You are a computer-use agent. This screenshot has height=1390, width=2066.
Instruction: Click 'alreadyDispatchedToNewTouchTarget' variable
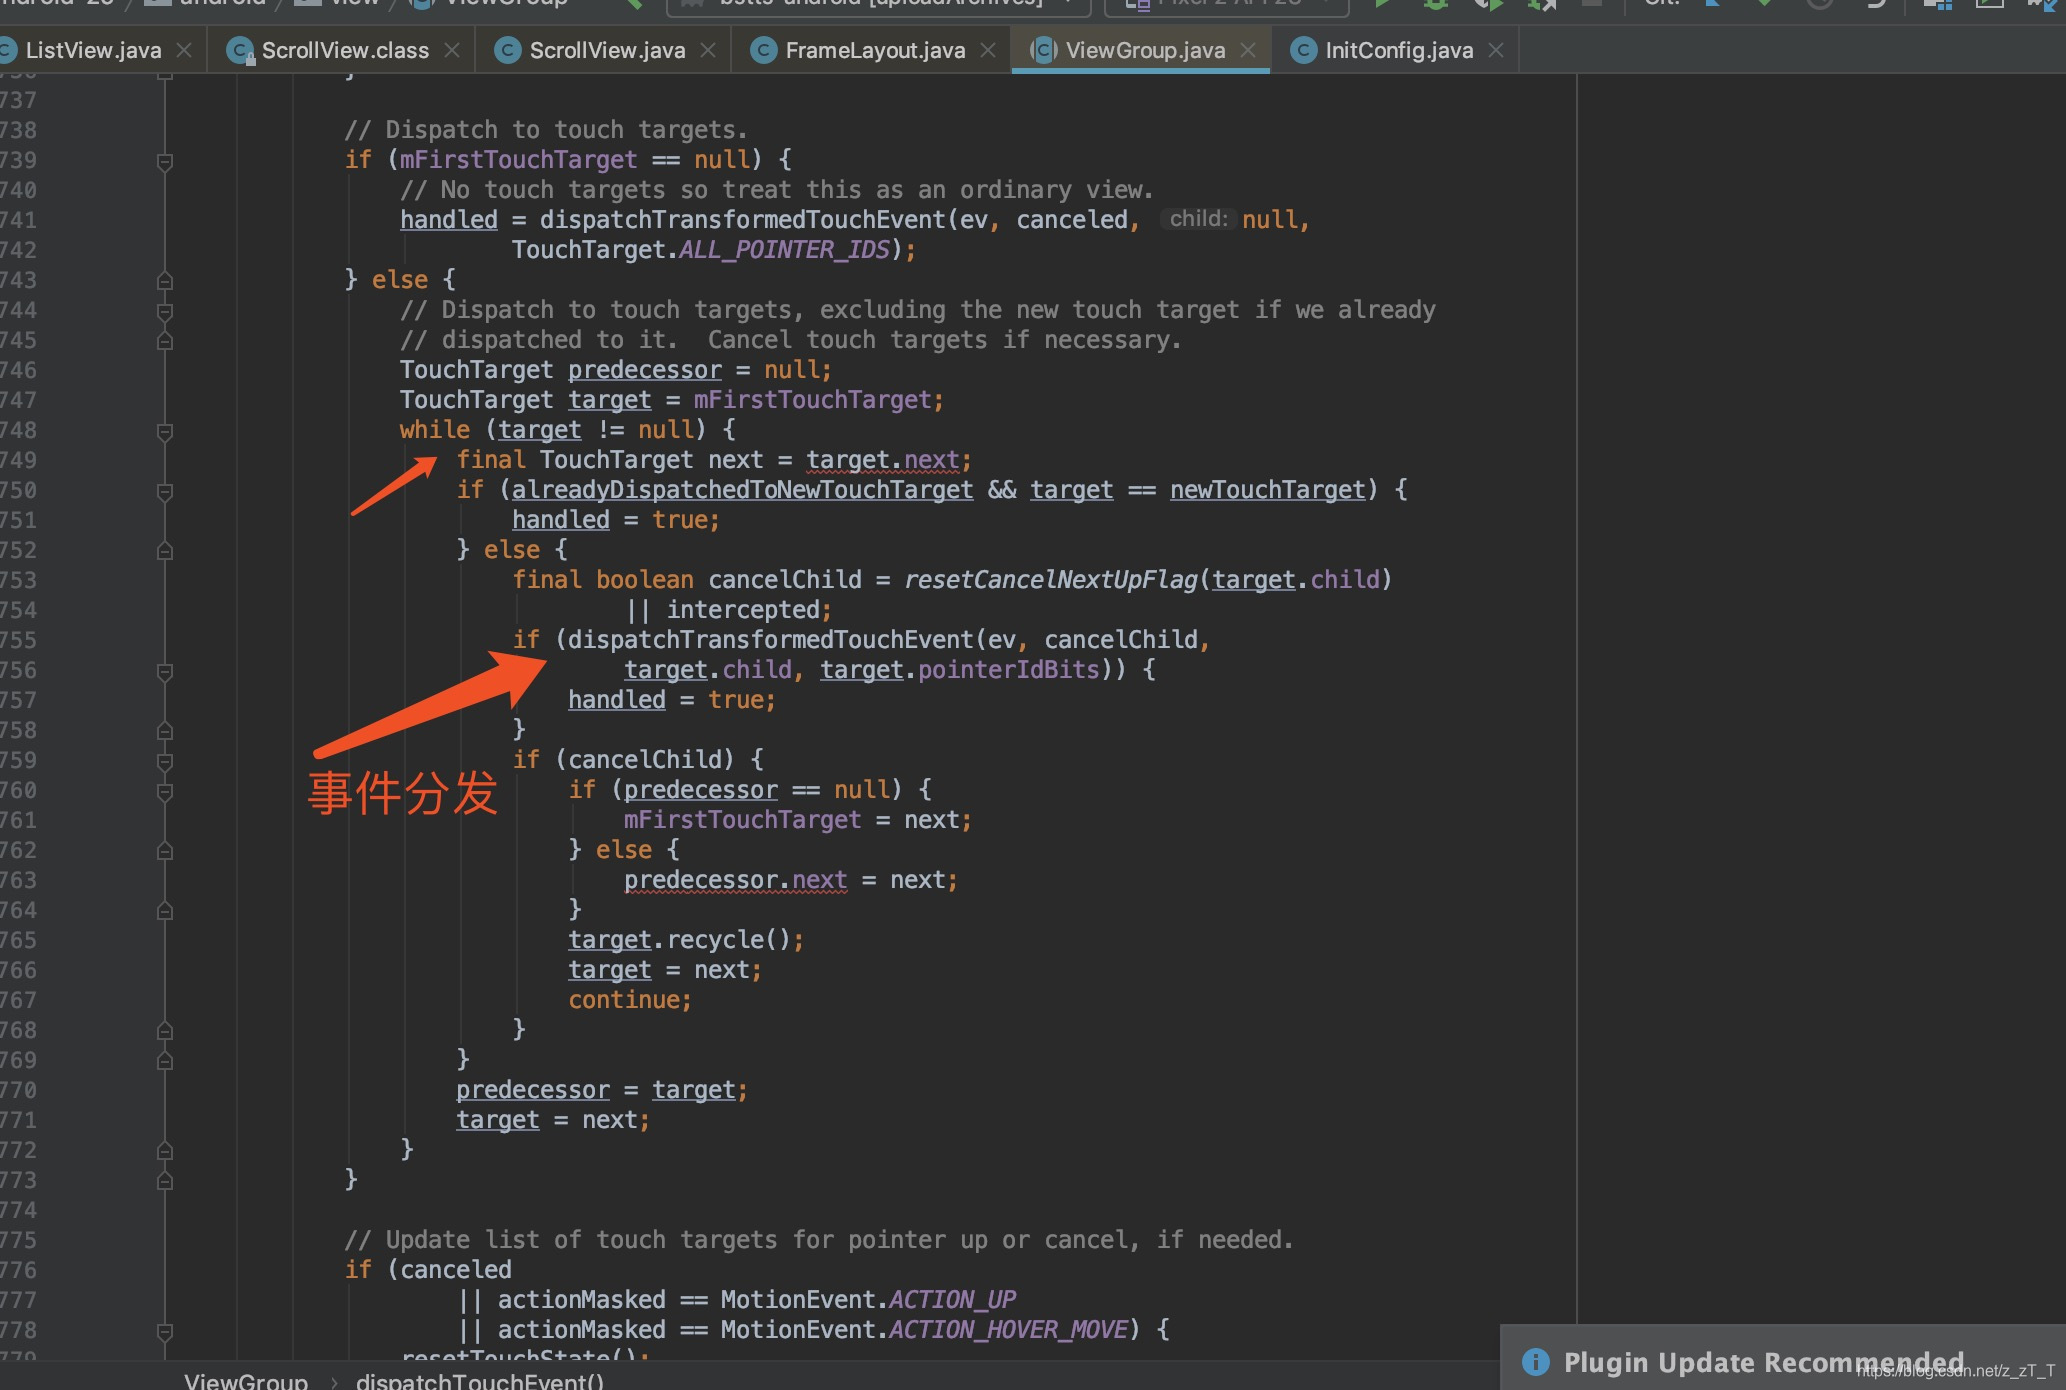[x=742, y=490]
